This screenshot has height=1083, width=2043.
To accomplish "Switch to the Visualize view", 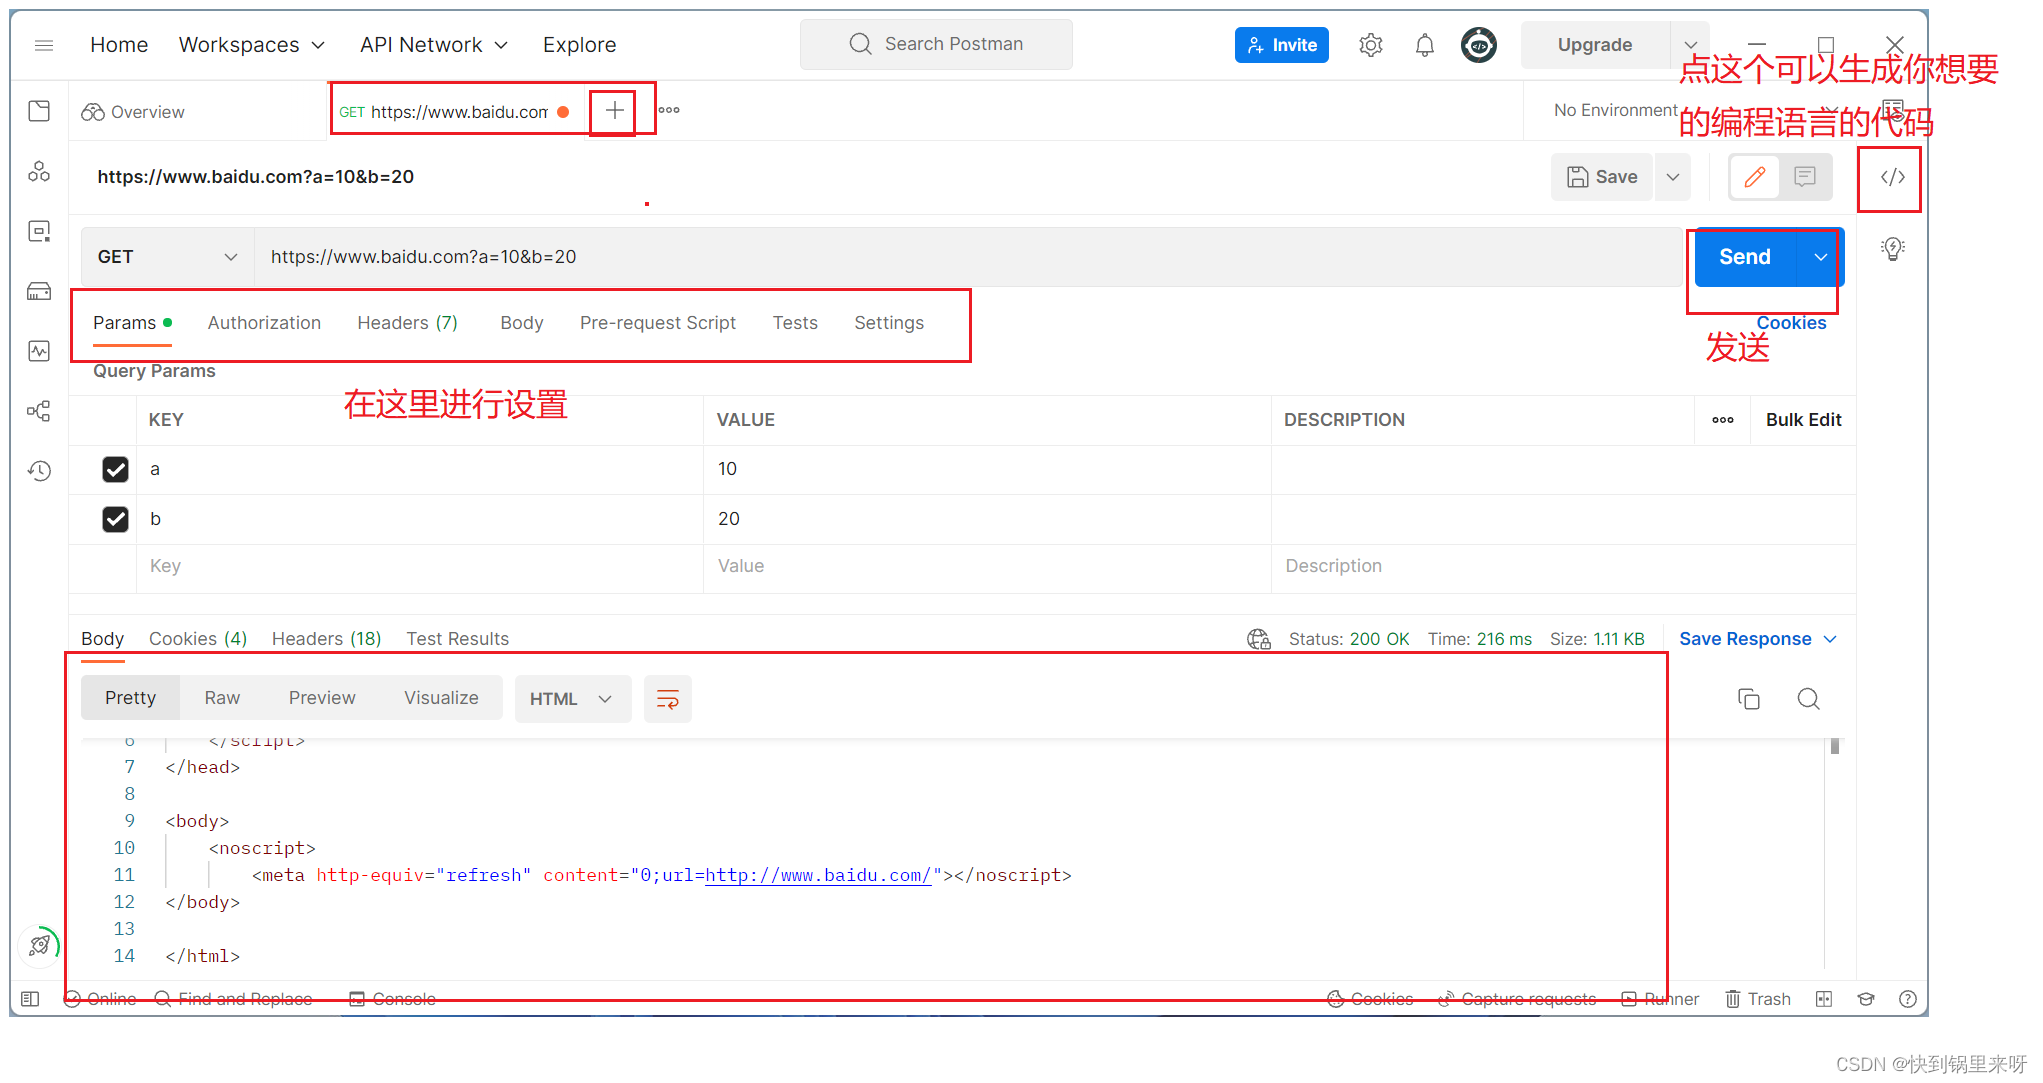I will click(x=441, y=698).
